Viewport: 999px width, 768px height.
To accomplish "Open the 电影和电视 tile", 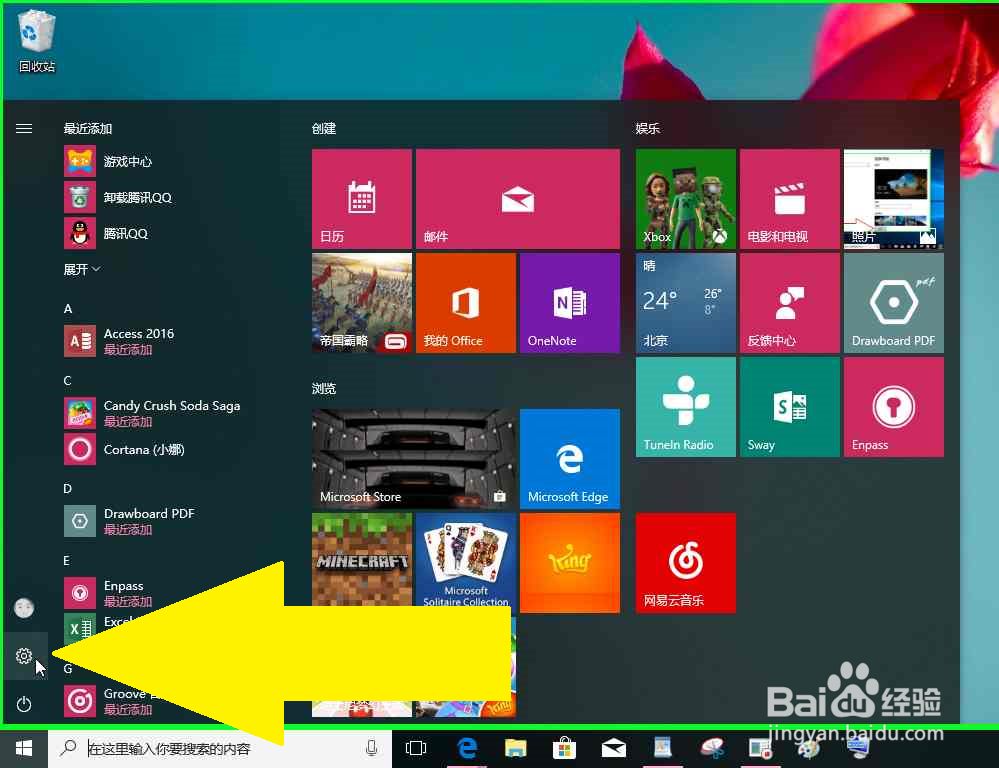I will (789, 199).
